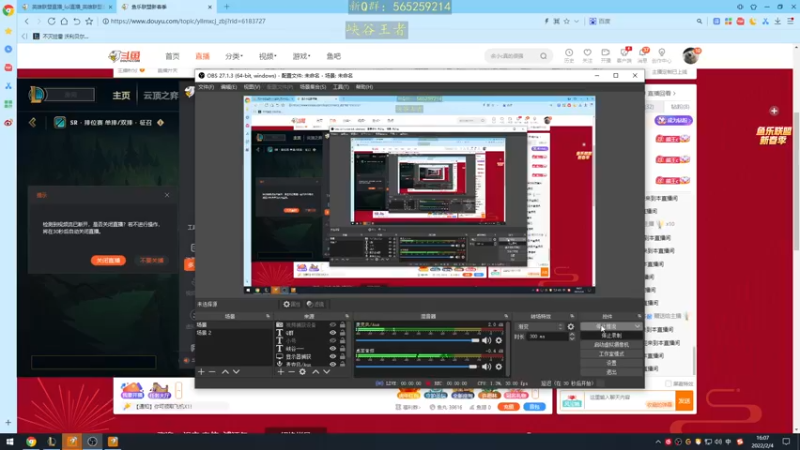Add a new source in OBS sources panel
800x450 pixels.
click(280, 372)
